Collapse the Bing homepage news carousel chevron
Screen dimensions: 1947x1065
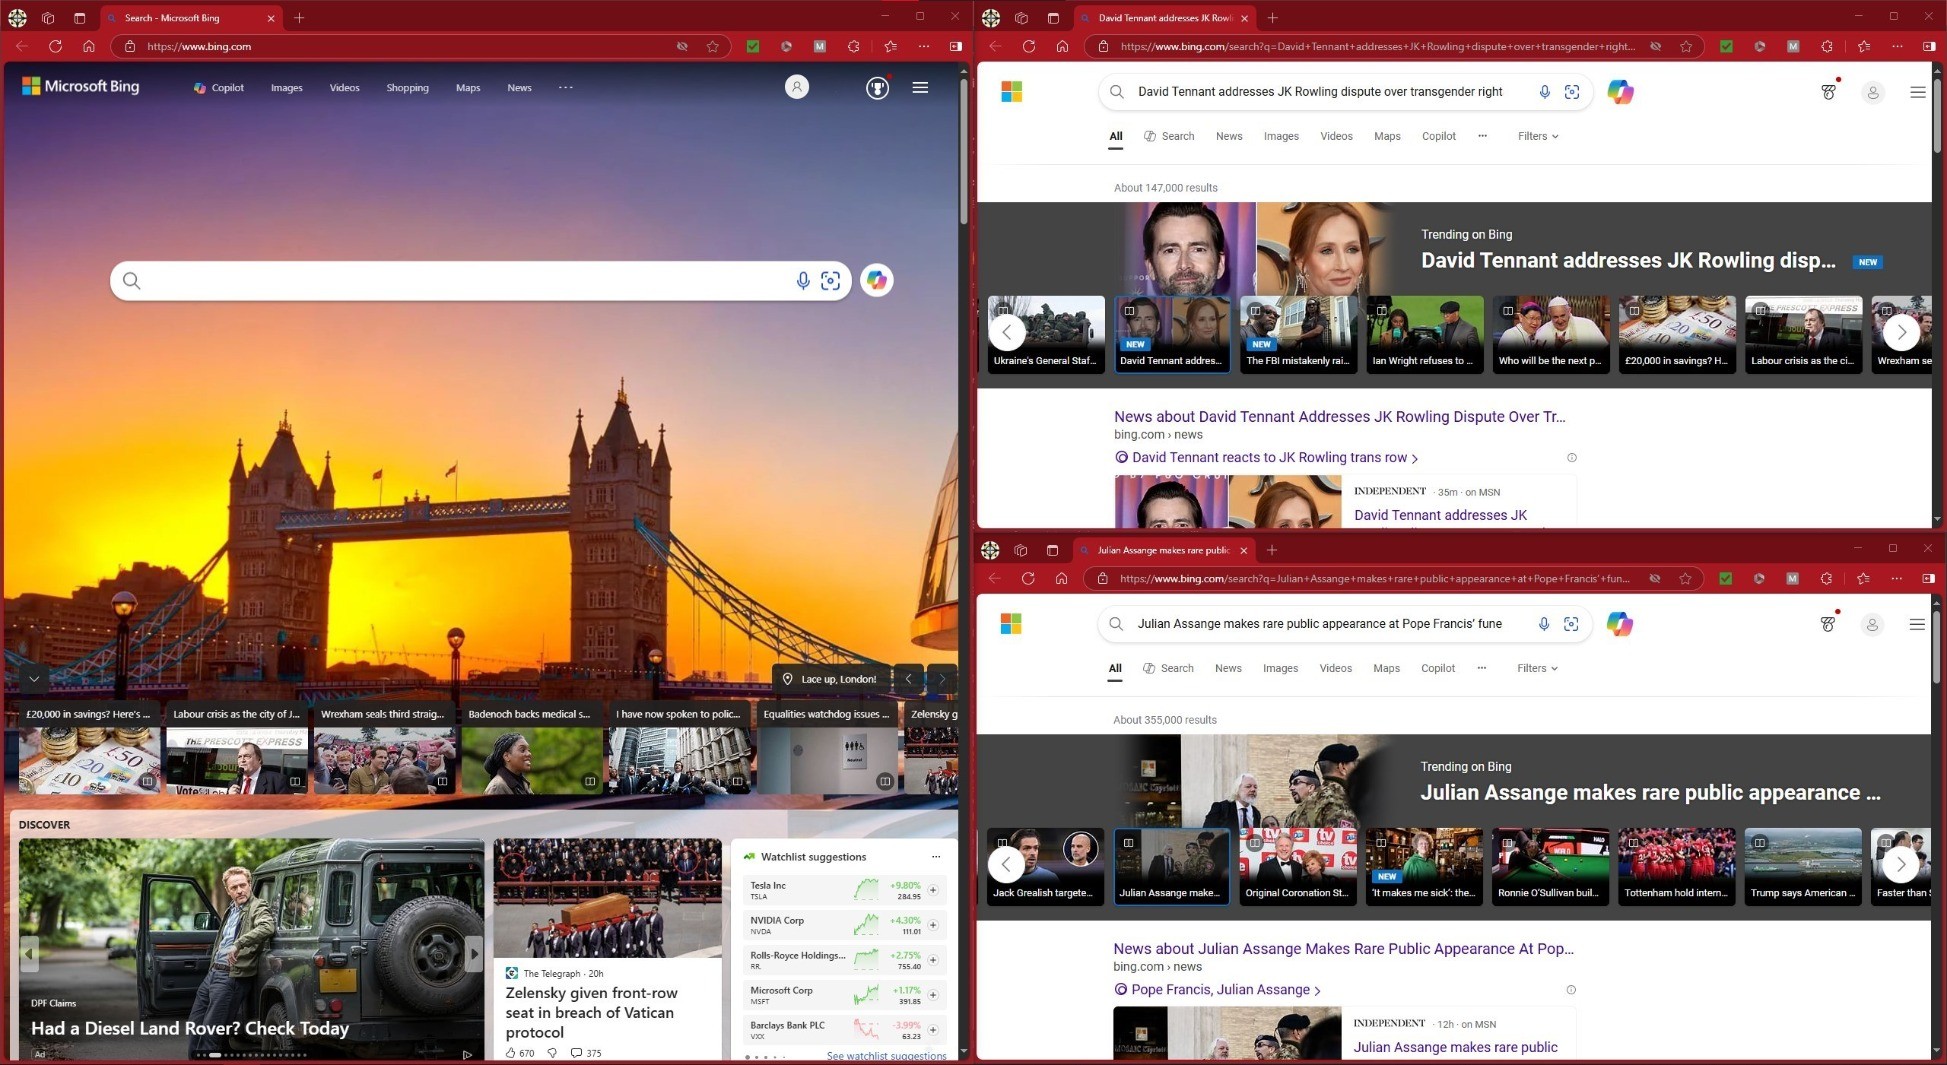pos(34,679)
